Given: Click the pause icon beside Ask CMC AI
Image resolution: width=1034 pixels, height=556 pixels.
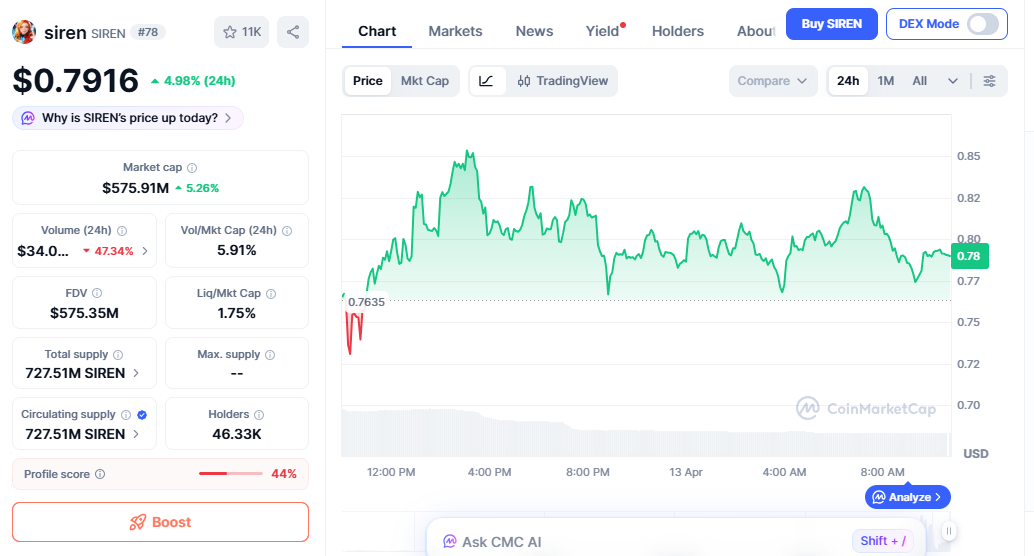Looking at the screenshot, I should click(949, 531).
